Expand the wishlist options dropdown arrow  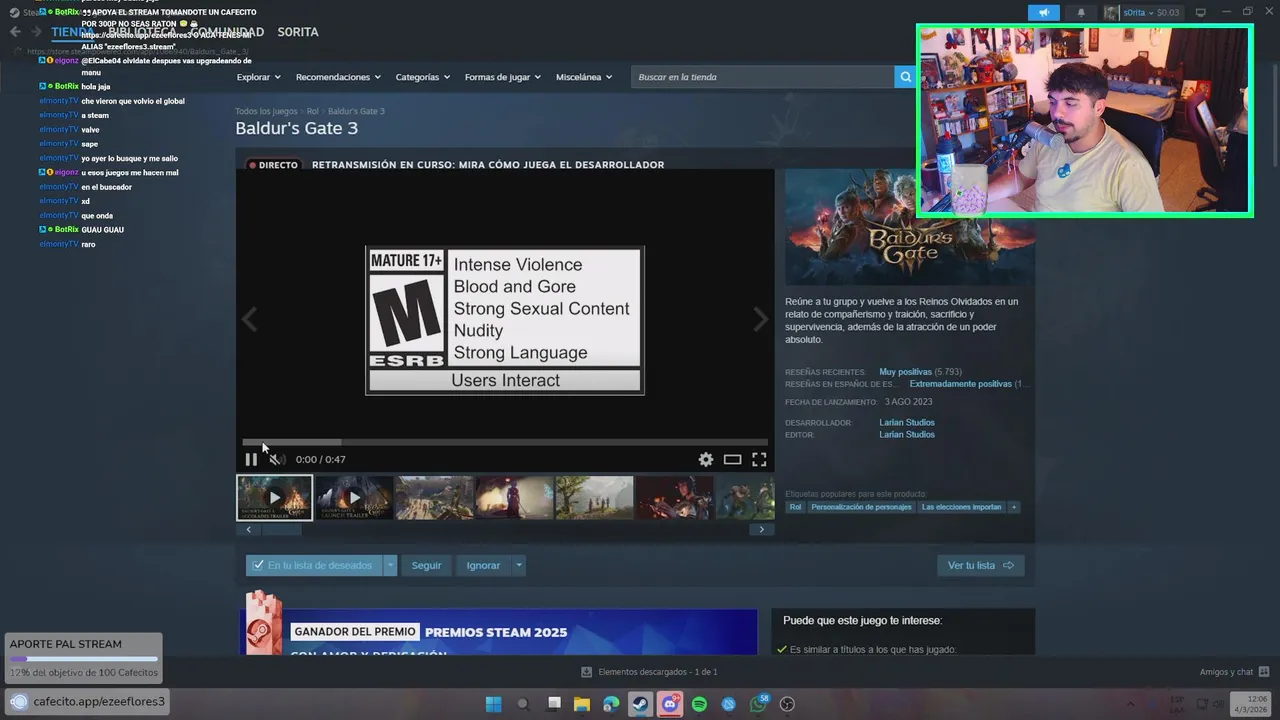click(390, 565)
